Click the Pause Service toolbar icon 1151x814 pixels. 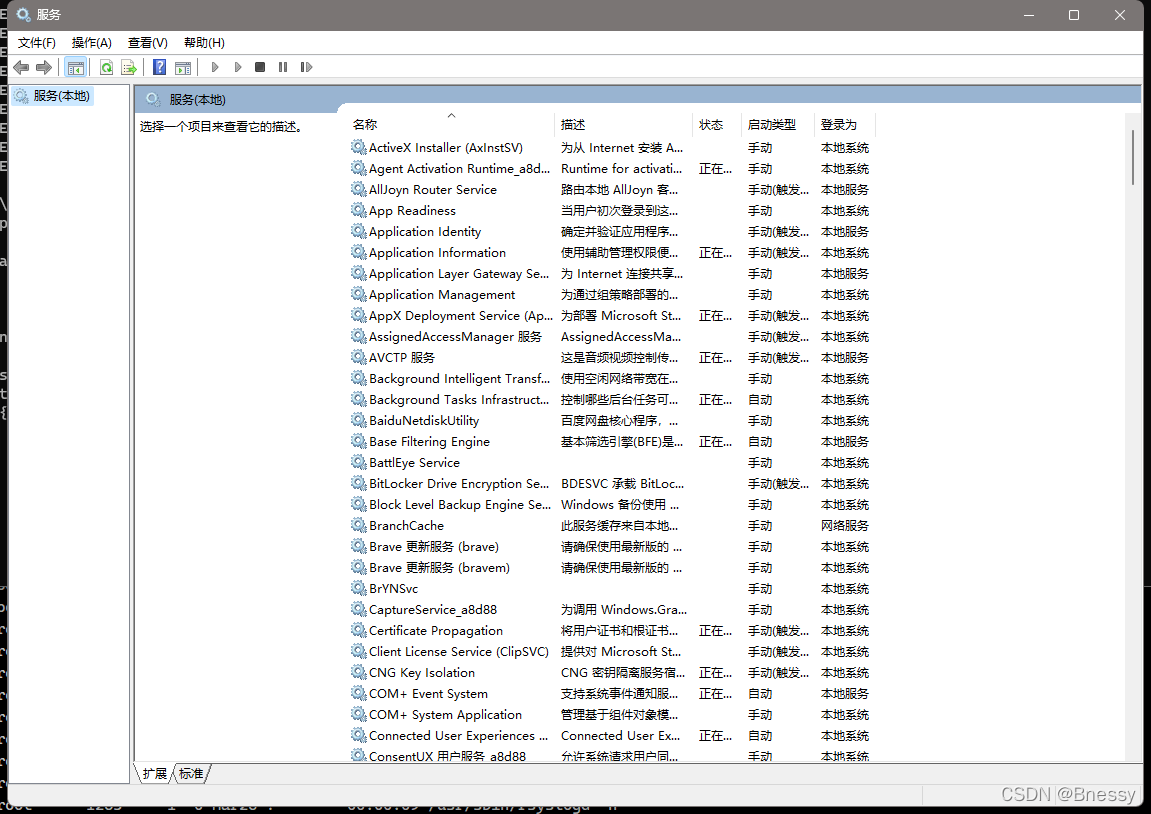283,68
